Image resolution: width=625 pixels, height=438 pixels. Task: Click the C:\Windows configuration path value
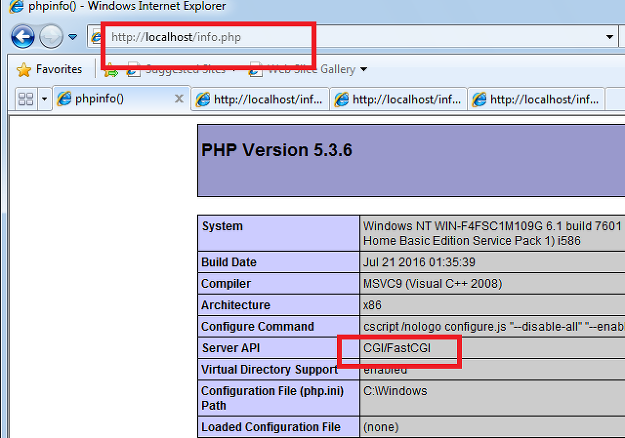(395, 391)
